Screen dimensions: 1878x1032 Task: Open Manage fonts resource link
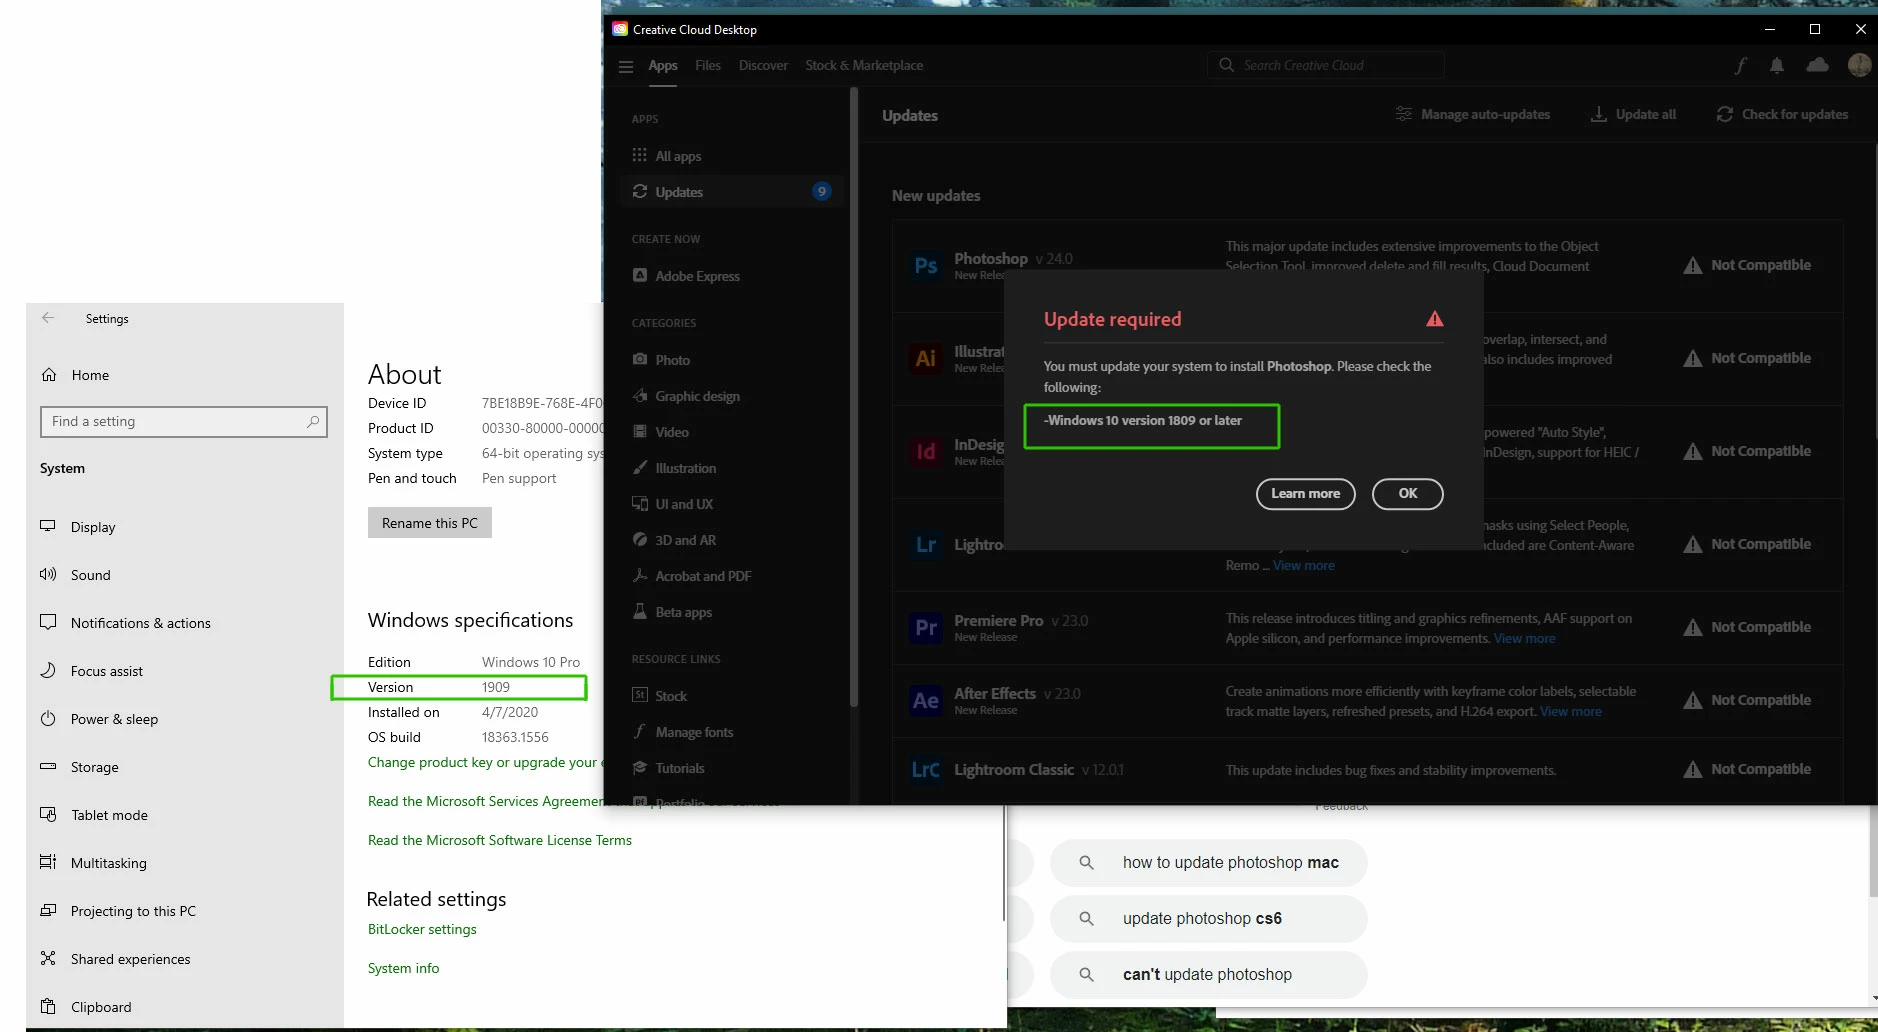click(731, 732)
